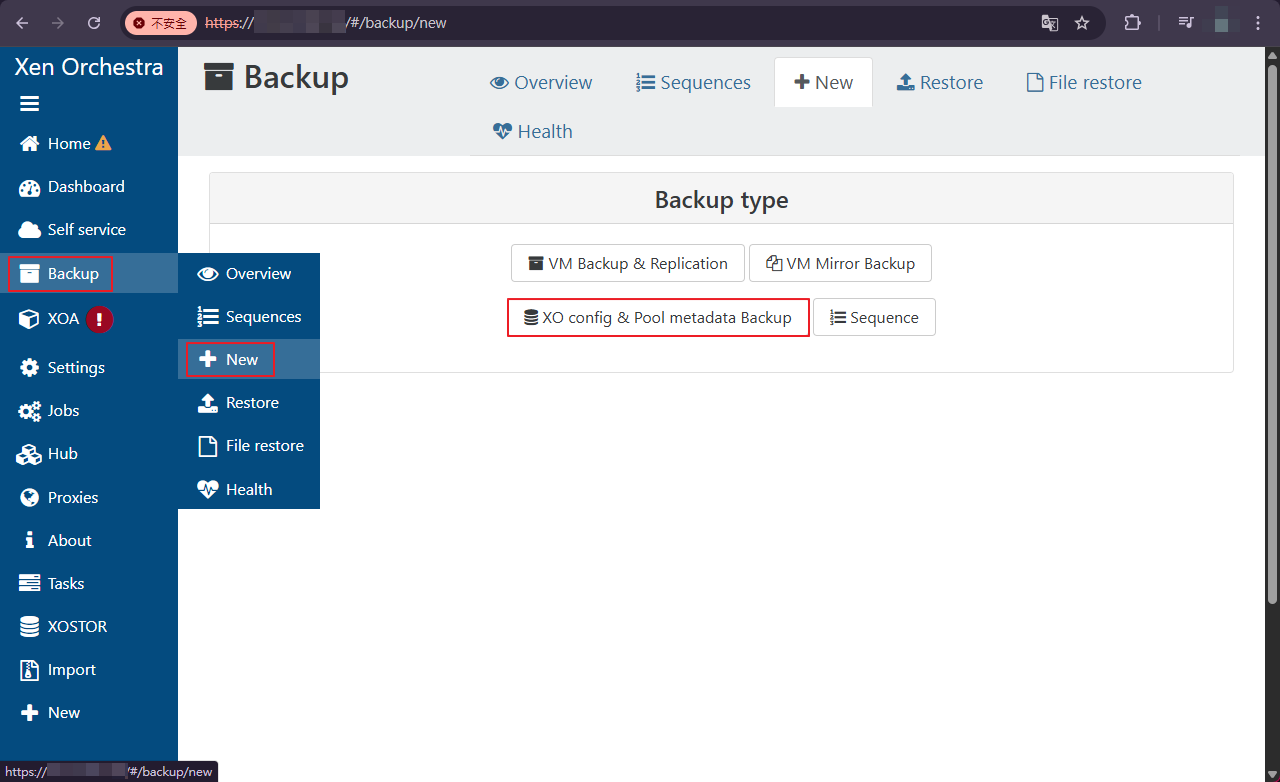Click the not secure site warning badge
The height and width of the screenshot is (782, 1280).
161,23
